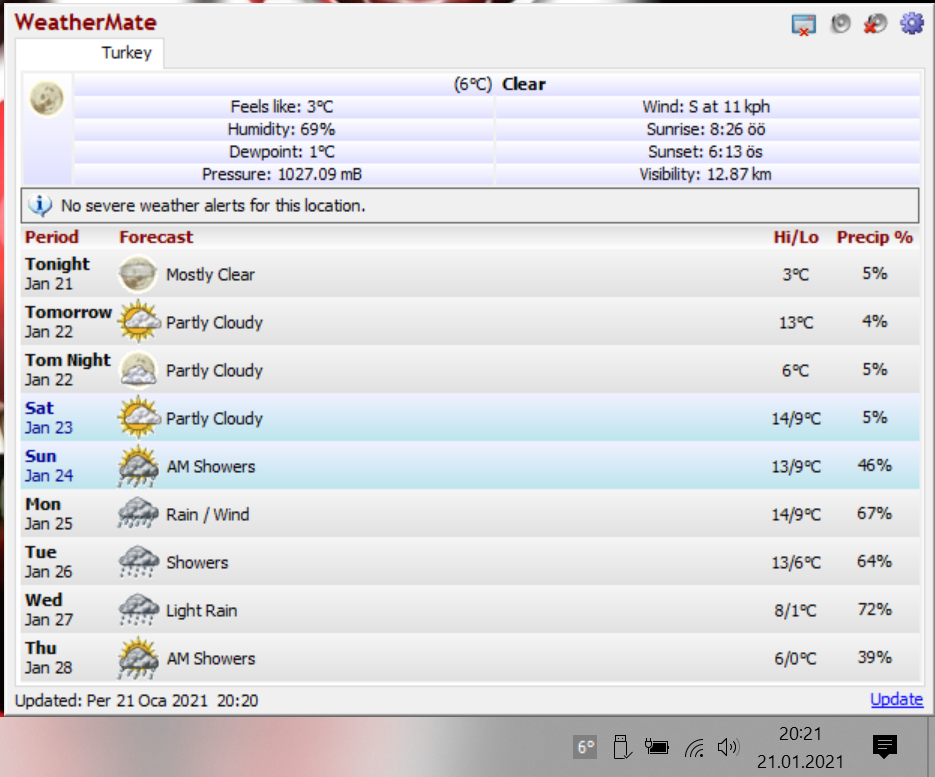Select the Tue Jan 26 period
The width and height of the screenshot is (935, 777).
(x=48, y=562)
